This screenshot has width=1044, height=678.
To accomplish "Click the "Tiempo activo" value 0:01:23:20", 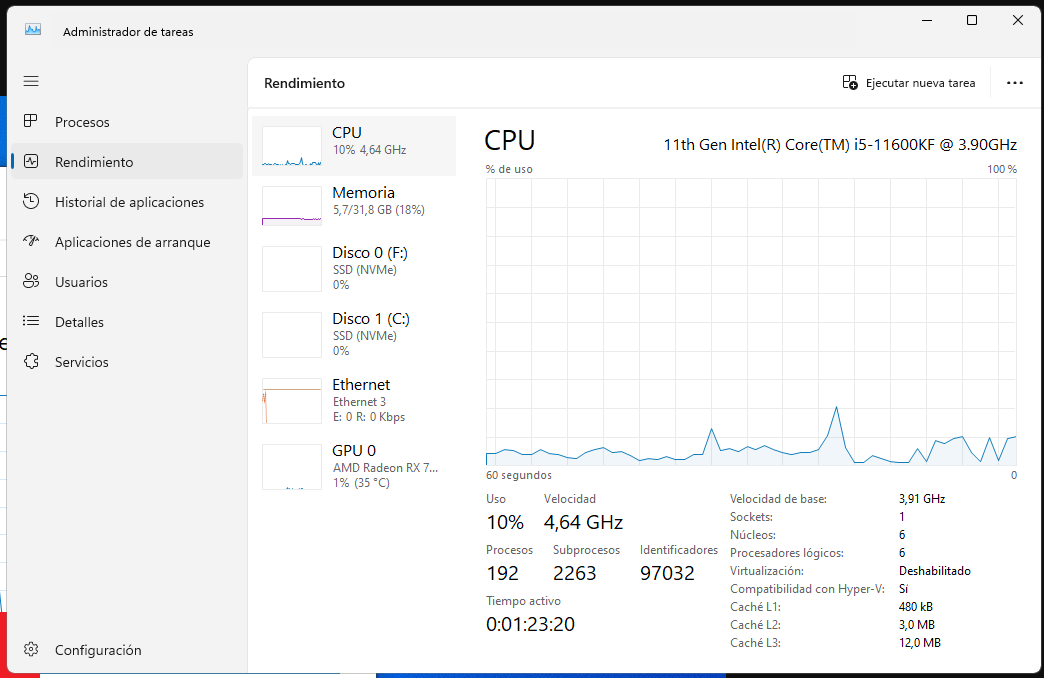I will click(530, 624).
